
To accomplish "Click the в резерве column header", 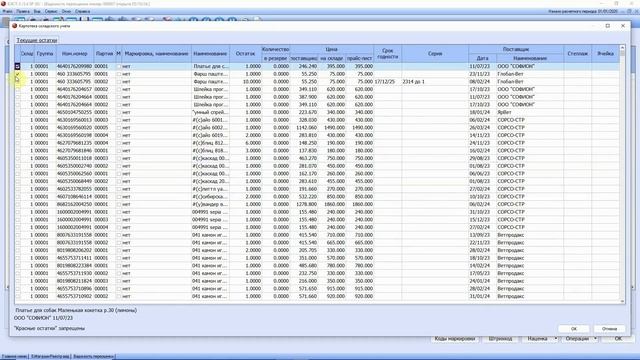I will click(x=276, y=58).
